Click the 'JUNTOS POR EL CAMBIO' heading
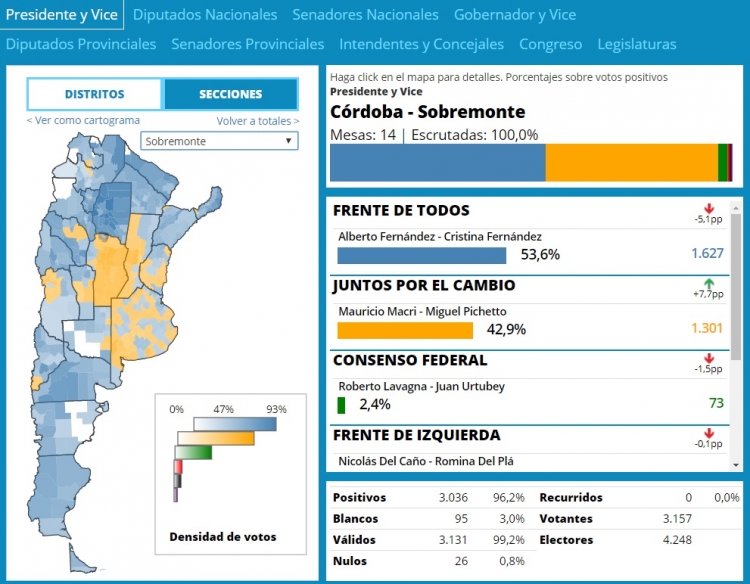This screenshot has height=584, width=750. tap(424, 286)
